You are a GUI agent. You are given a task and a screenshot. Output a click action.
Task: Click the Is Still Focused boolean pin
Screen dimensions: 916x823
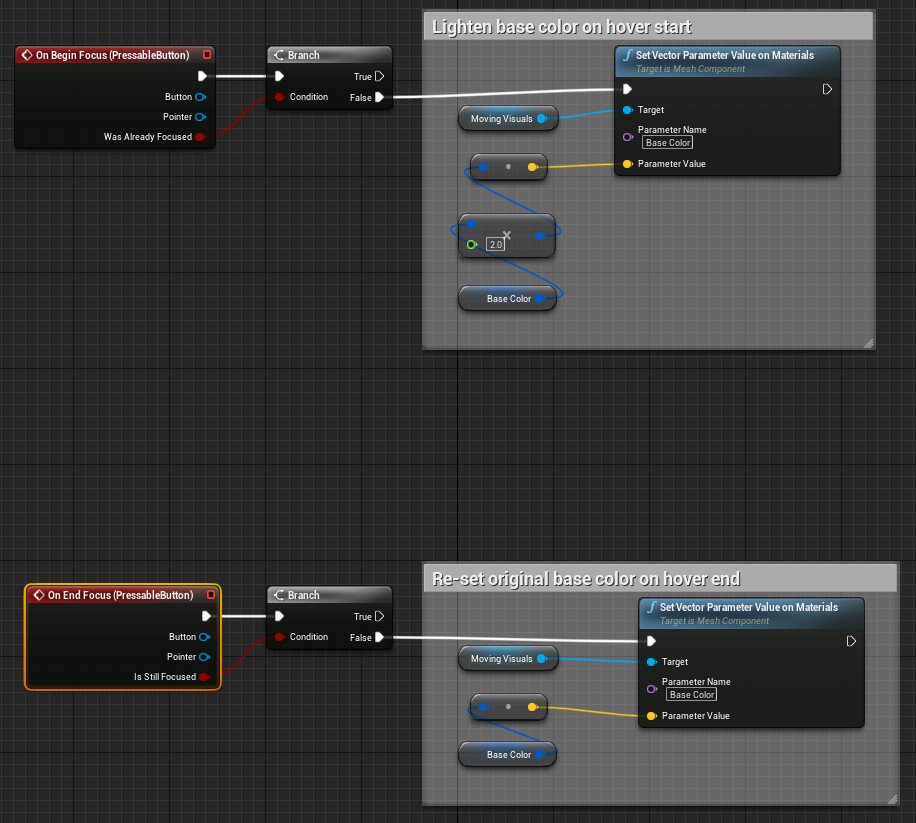(x=204, y=677)
